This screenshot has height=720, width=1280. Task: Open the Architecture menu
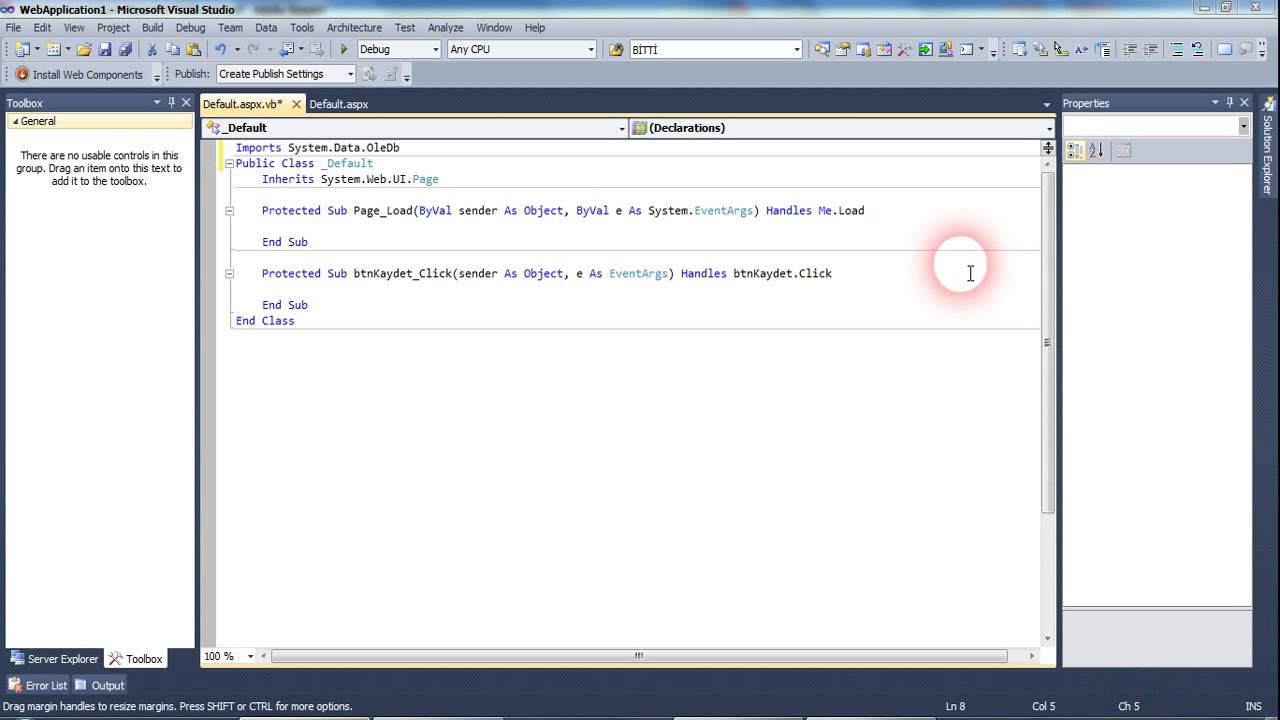coord(354,28)
